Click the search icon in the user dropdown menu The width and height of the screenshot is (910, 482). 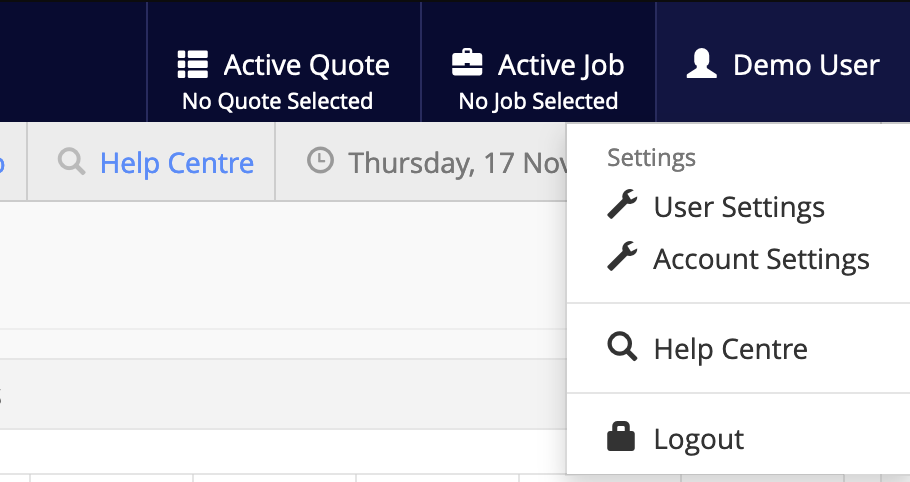tap(622, 348)
